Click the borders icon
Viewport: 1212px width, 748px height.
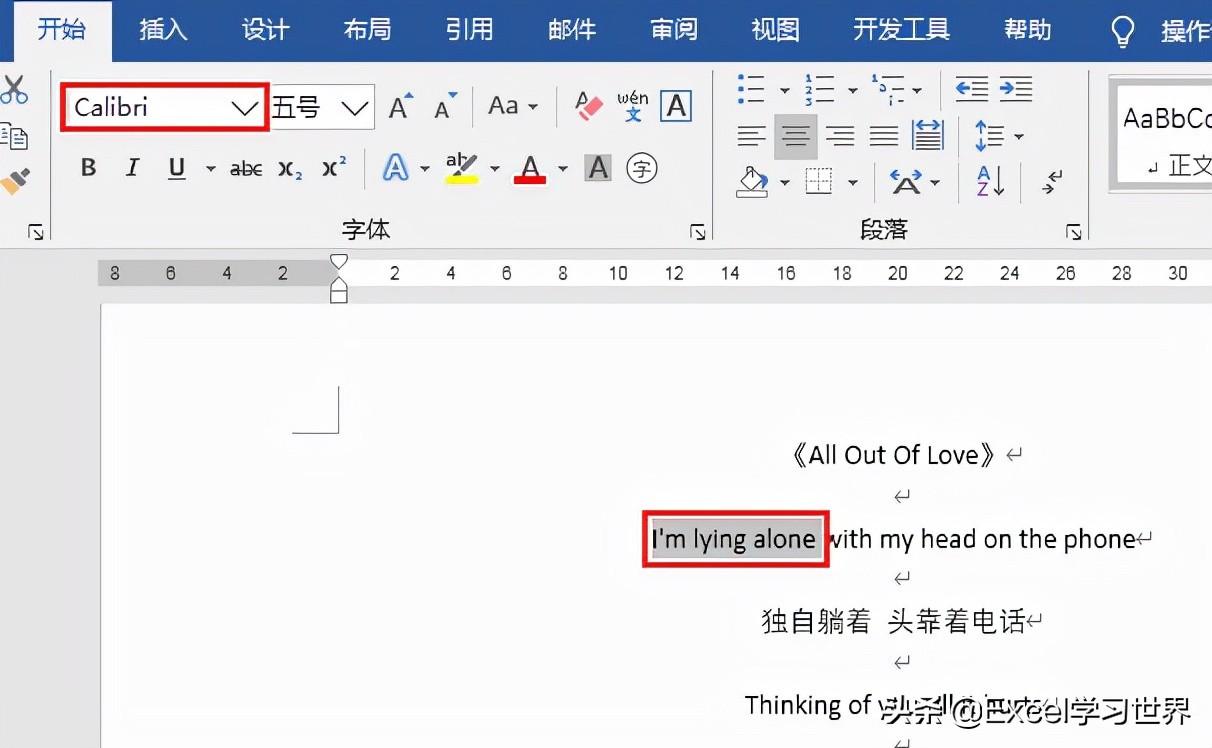point(819,182)
